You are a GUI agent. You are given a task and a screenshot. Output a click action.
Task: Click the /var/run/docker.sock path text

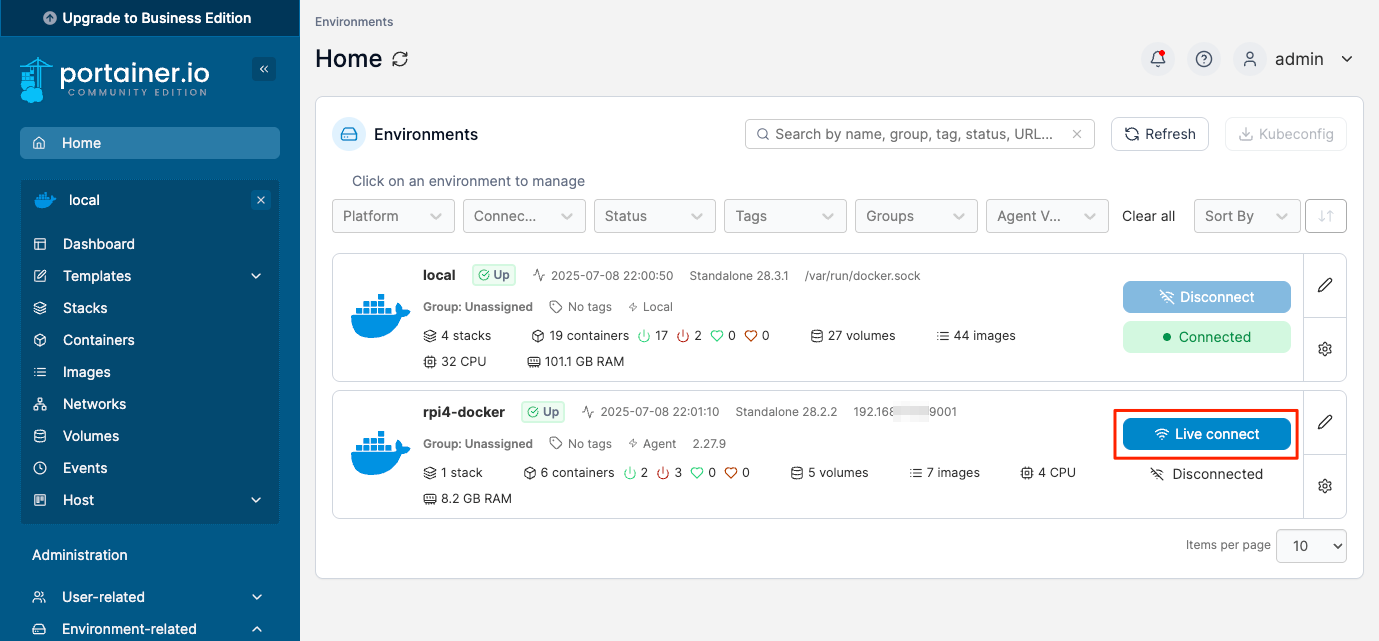863,275
